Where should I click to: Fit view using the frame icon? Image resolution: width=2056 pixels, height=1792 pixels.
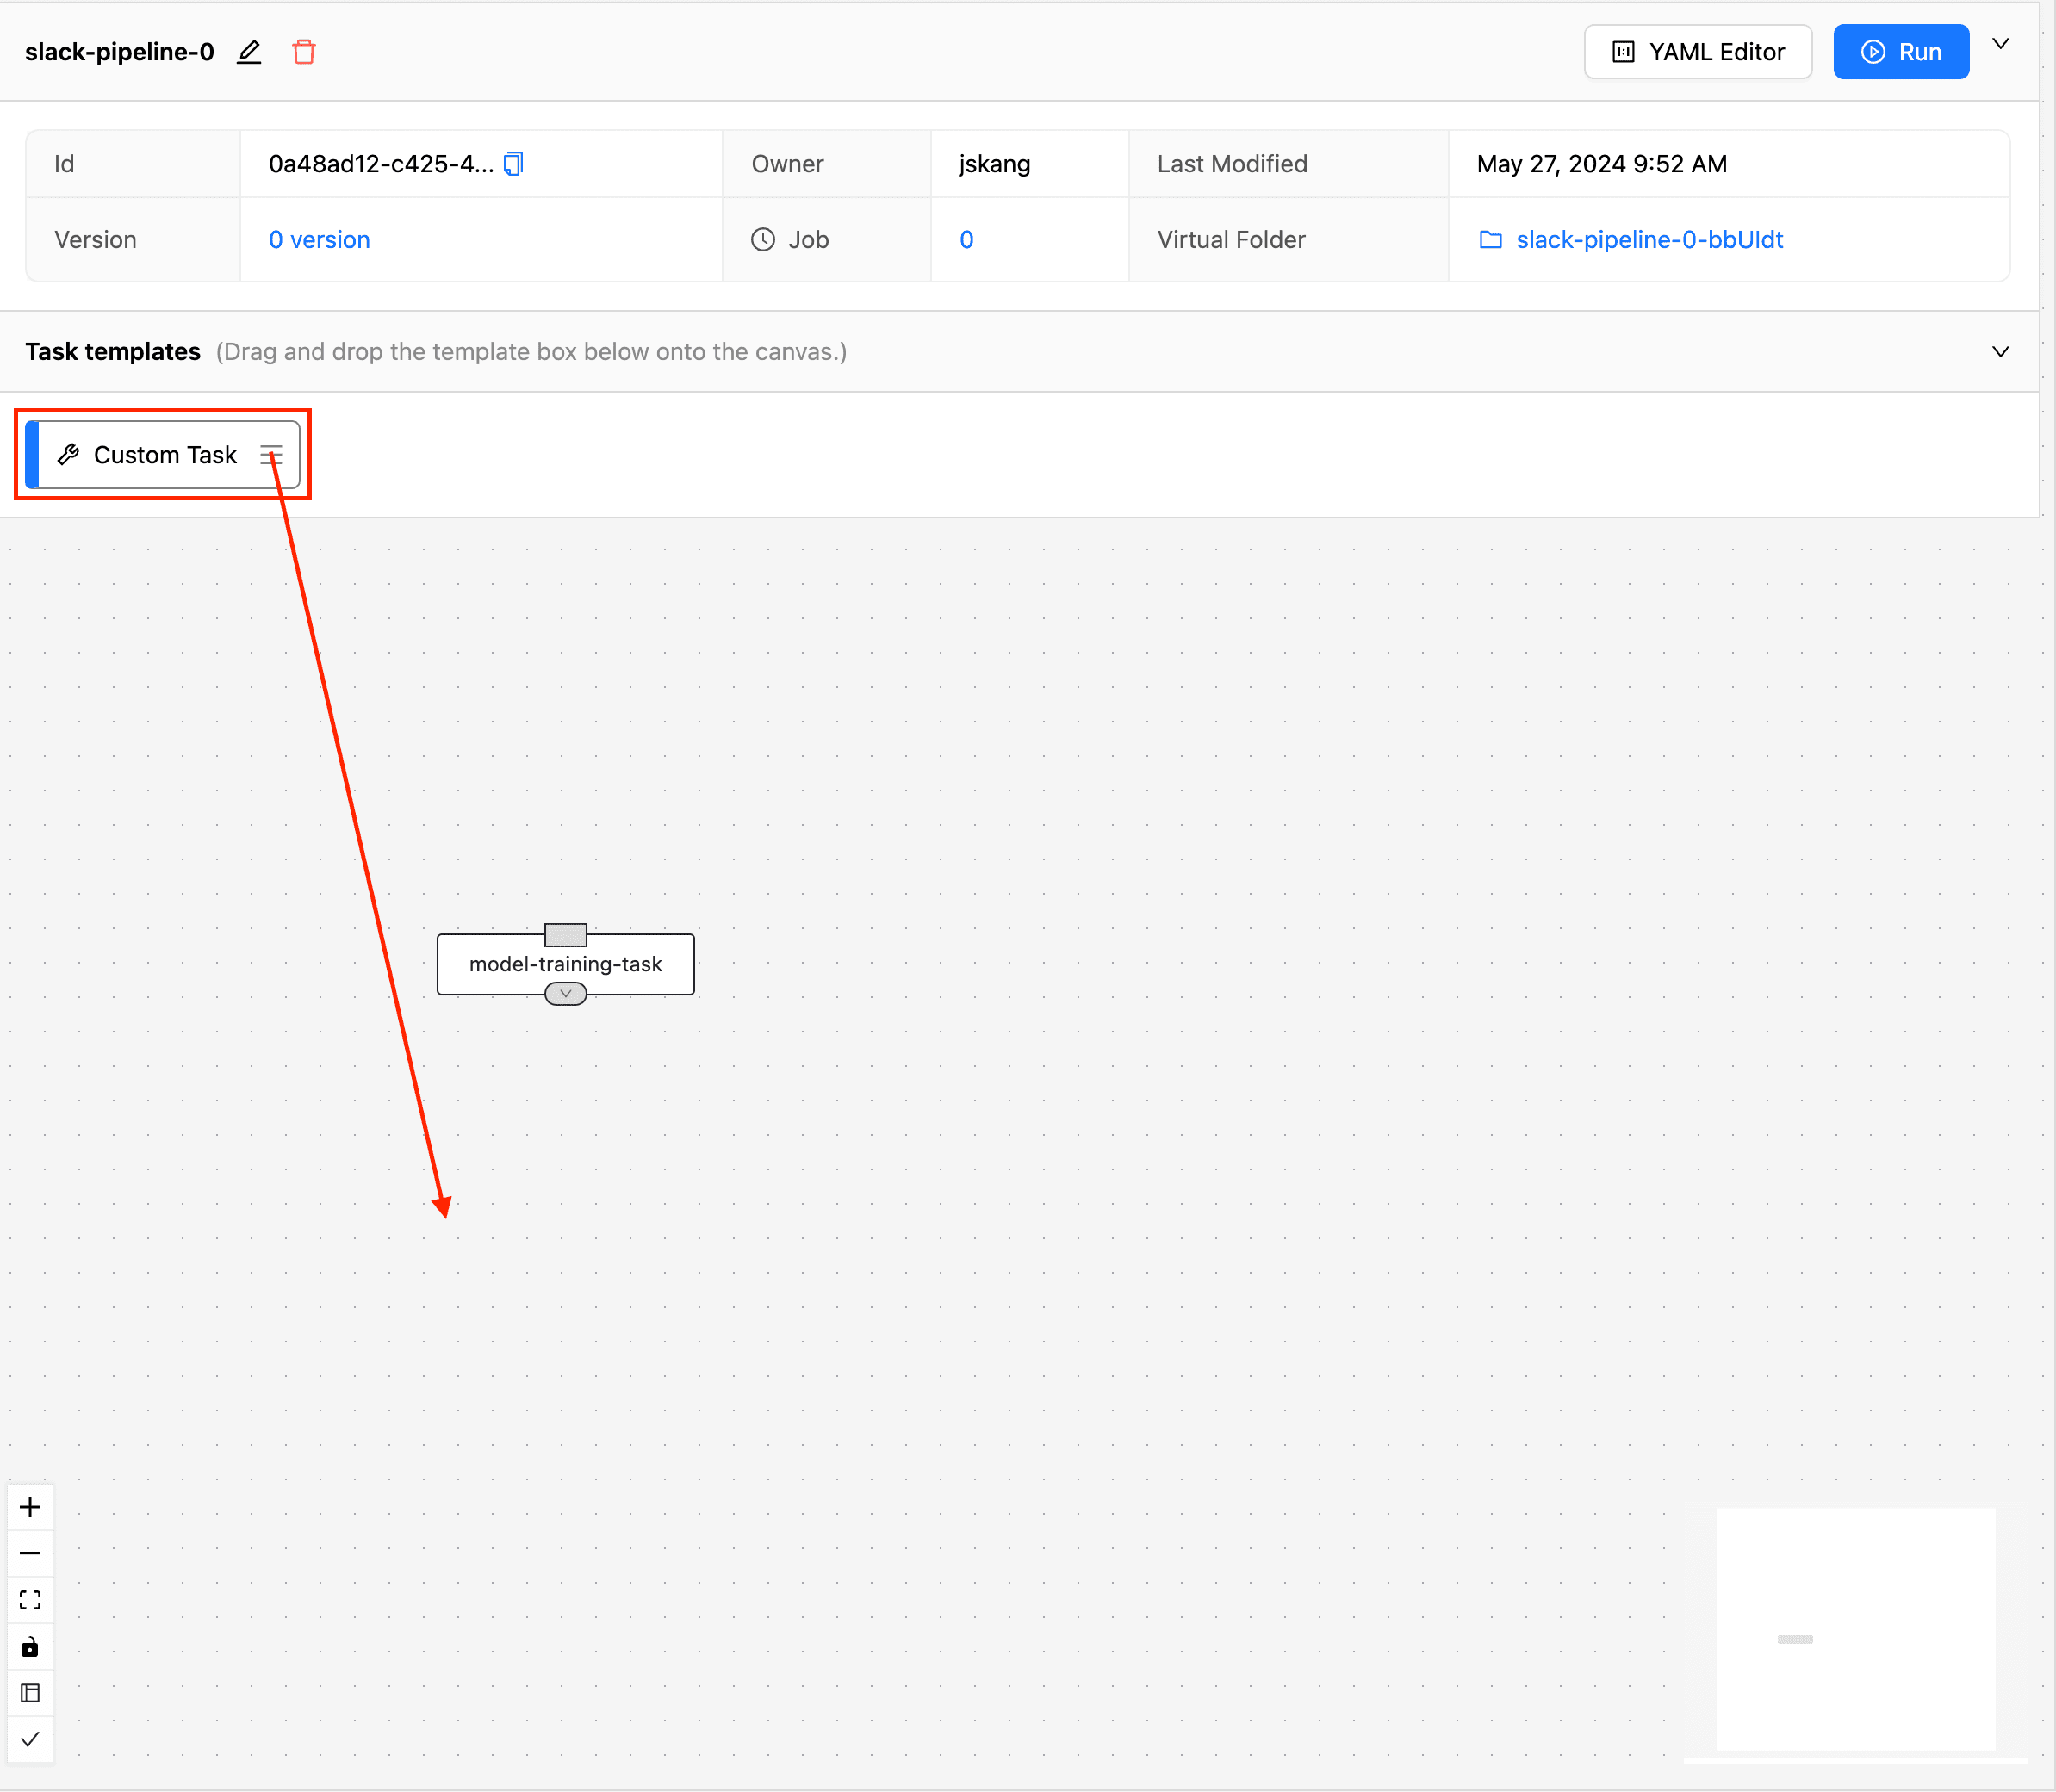pos(30,1600)
